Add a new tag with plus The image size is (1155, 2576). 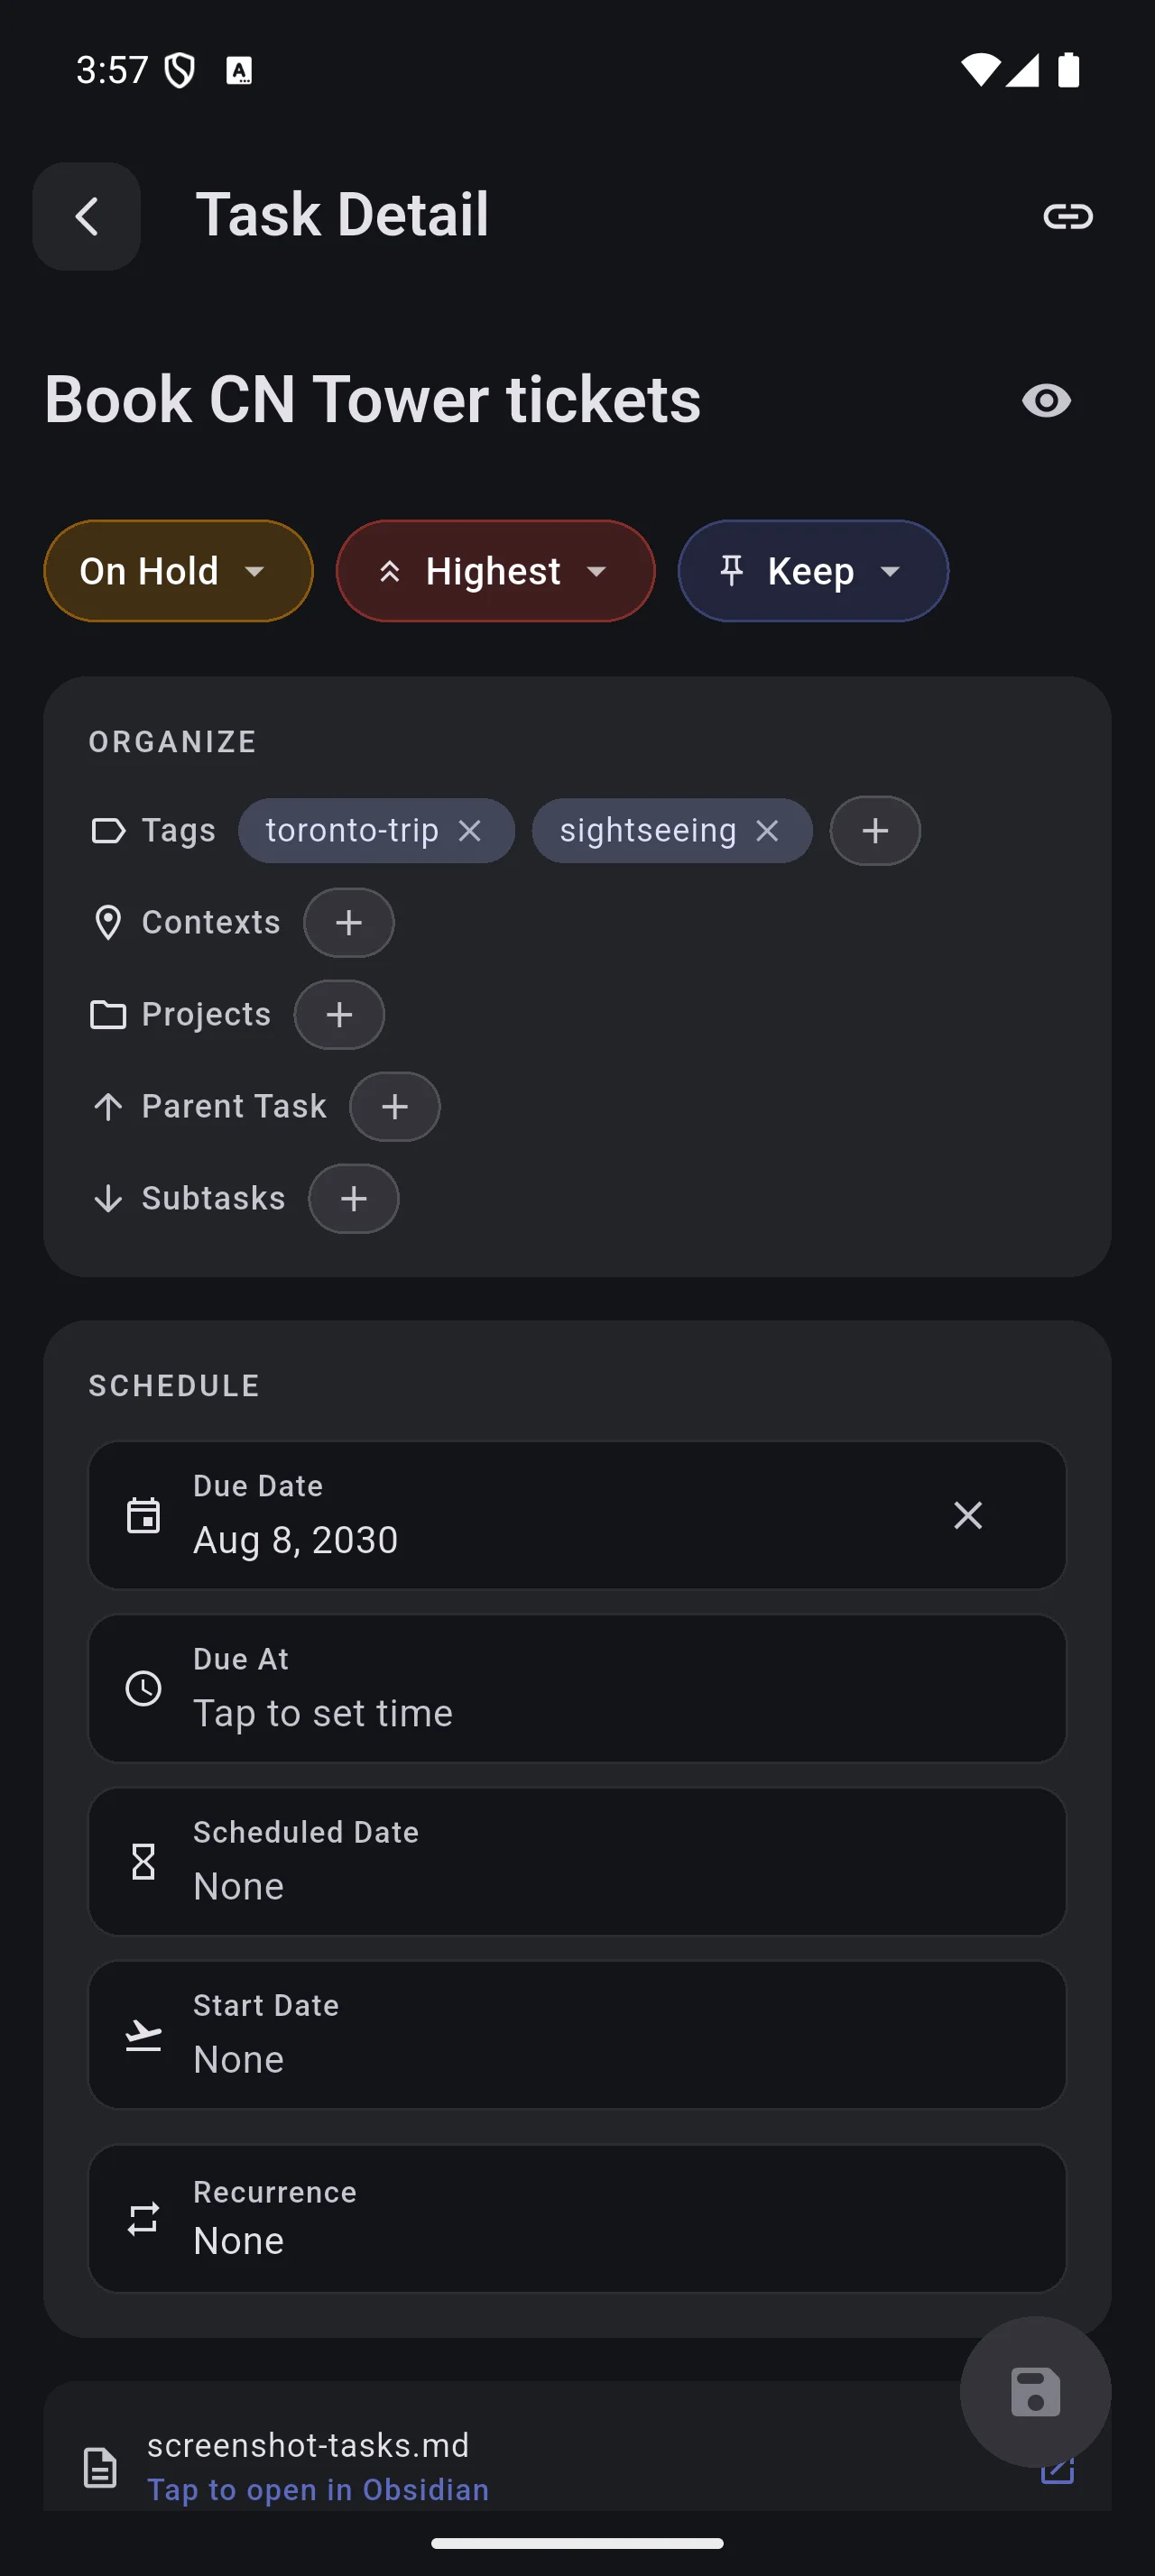(875, 831)
